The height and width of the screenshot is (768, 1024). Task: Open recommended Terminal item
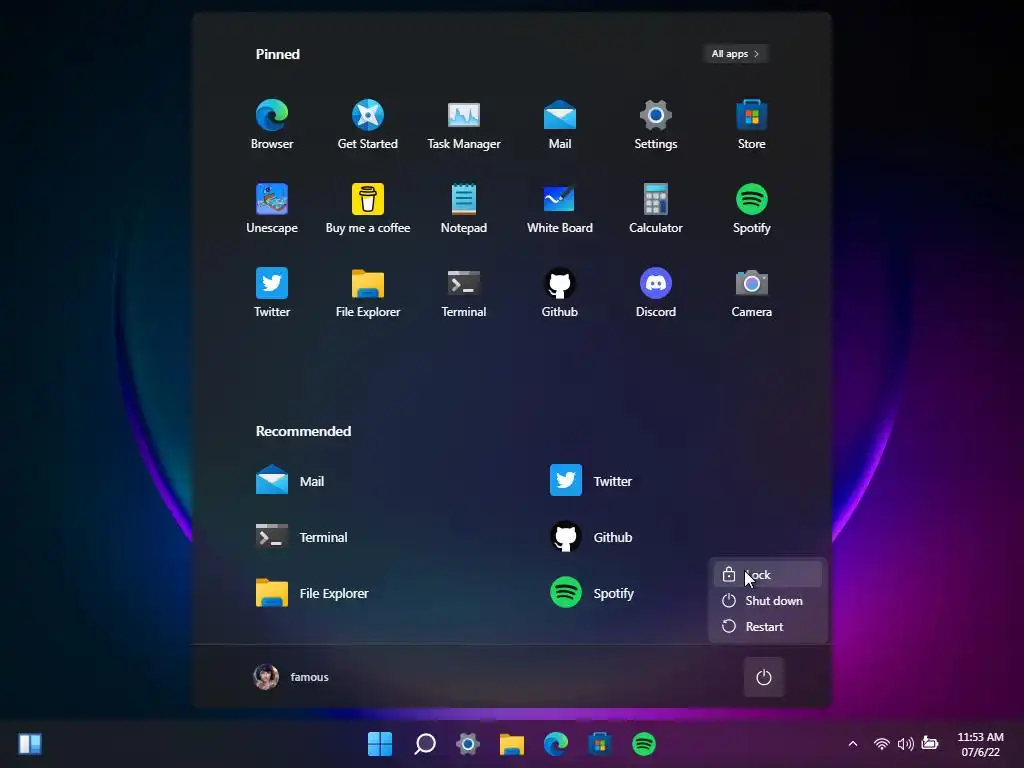tap(302, 537)
